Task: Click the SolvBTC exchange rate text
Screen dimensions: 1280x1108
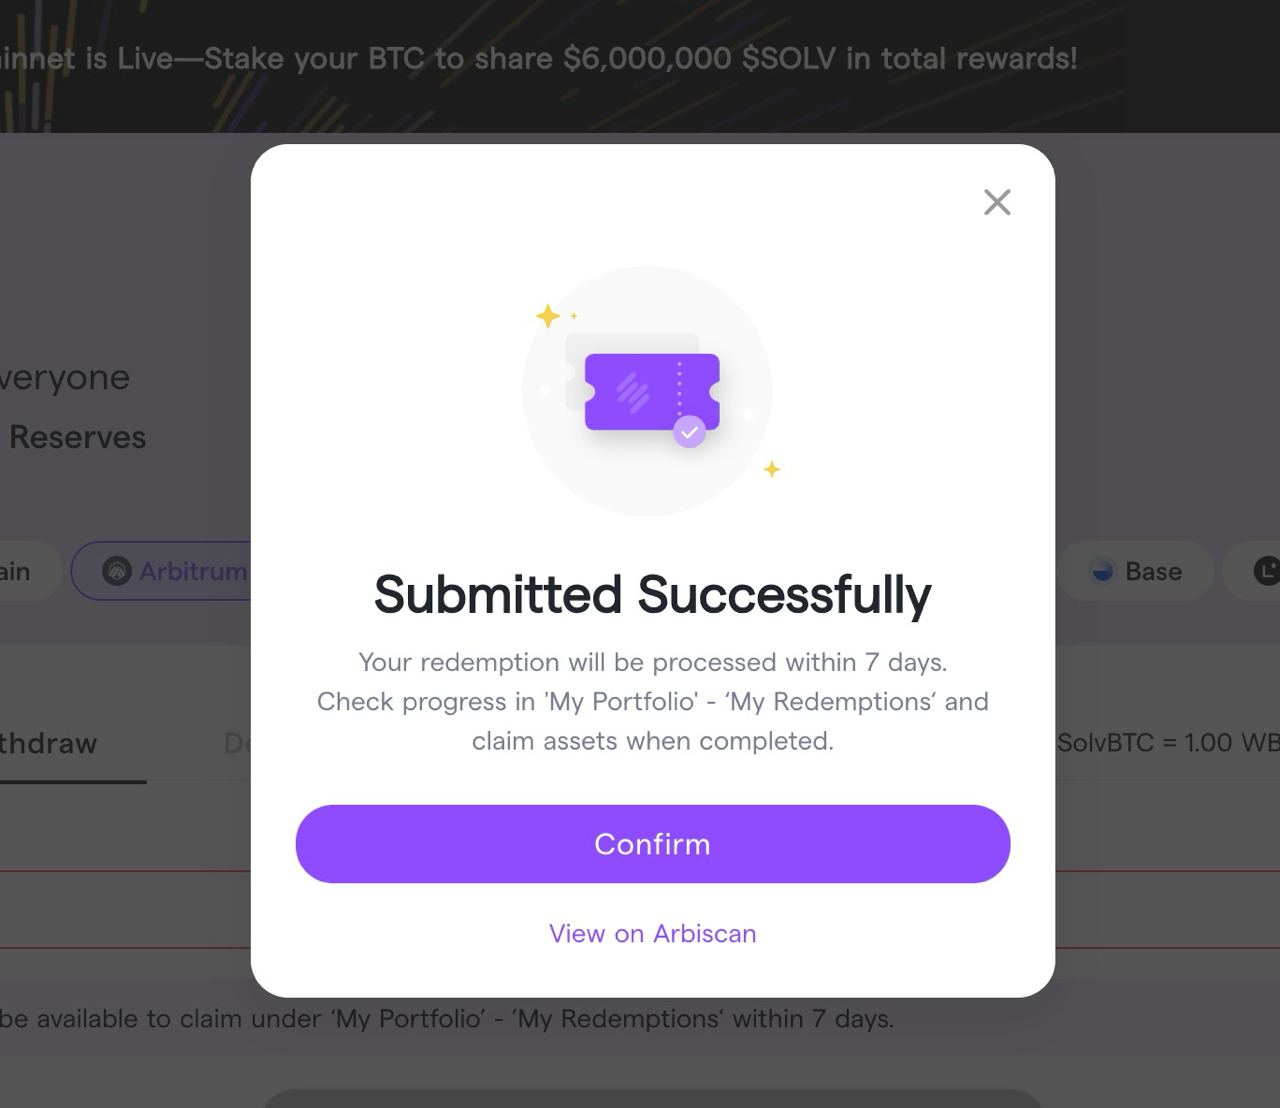Action: pos(1167,743)
